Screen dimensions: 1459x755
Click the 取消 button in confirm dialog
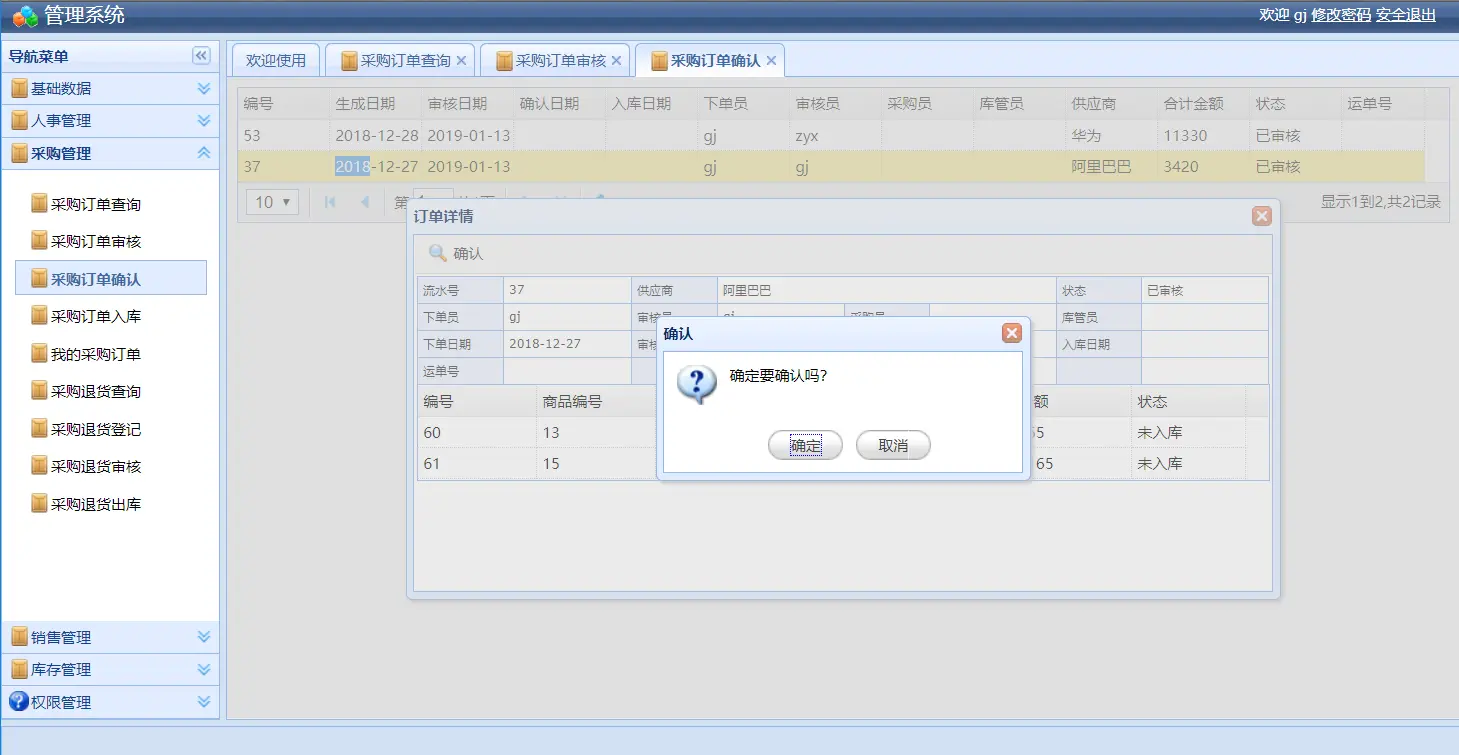coord(893,446)
